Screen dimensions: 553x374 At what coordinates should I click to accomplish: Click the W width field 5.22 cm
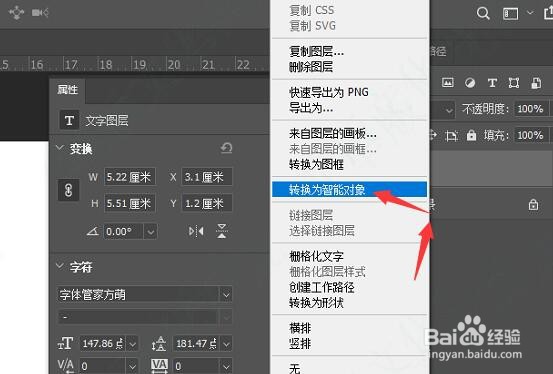coord(130,176)
